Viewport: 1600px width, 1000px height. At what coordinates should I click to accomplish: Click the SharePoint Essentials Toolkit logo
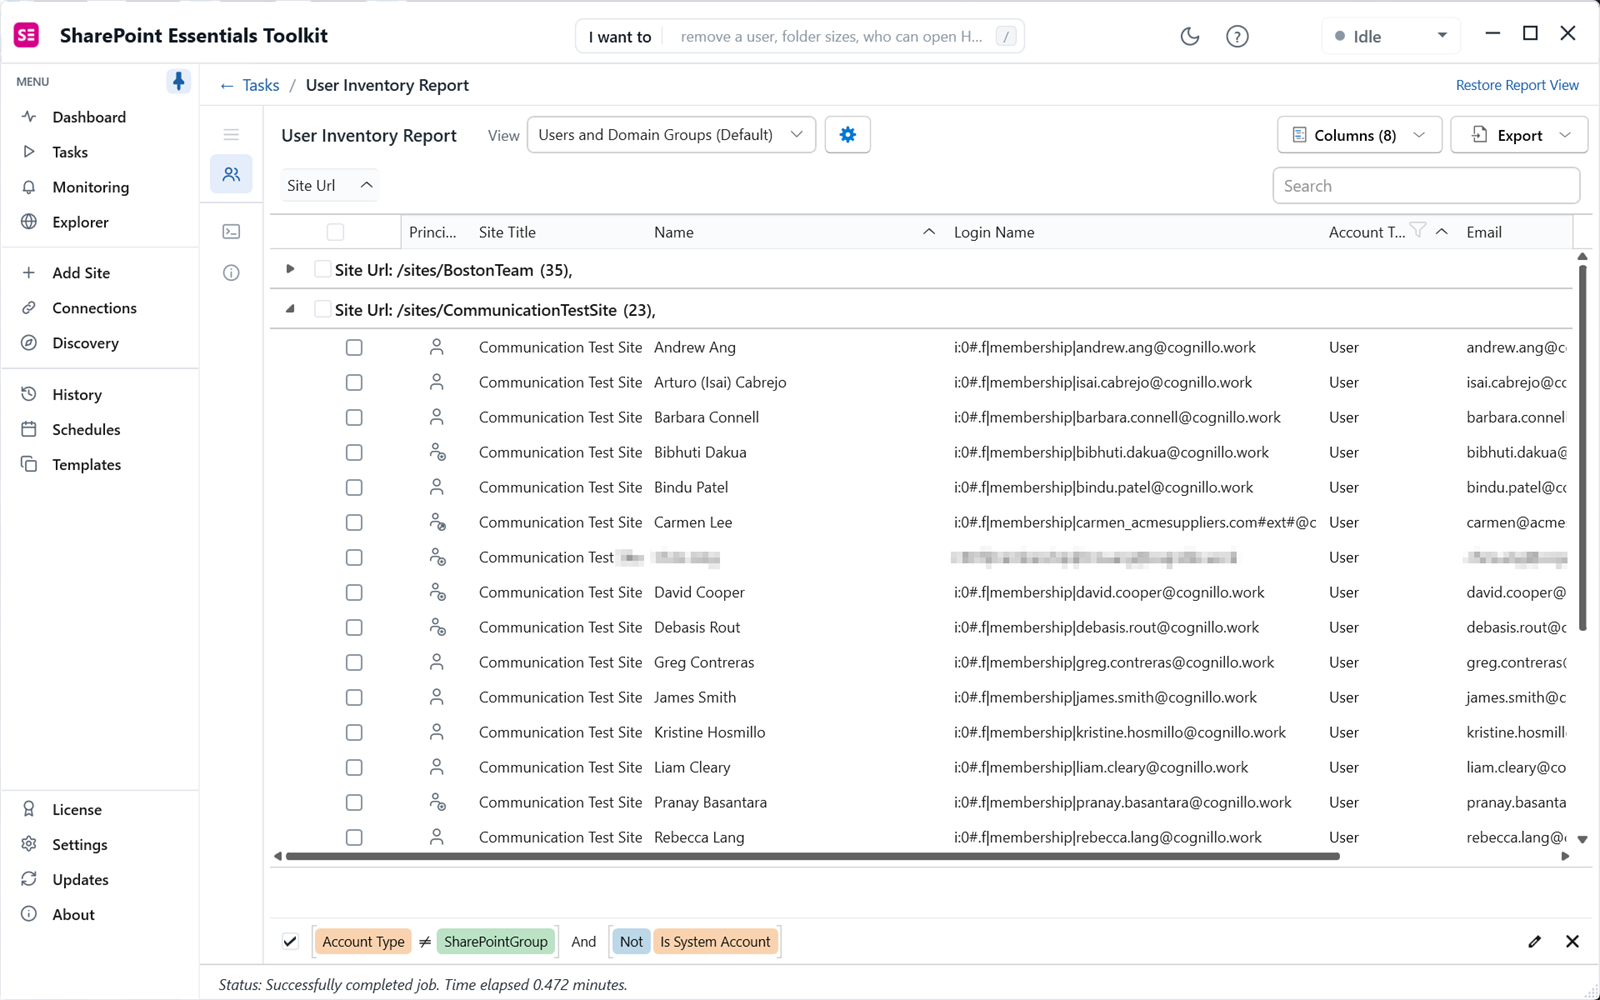pyautogui.click(x=27, y=36)
